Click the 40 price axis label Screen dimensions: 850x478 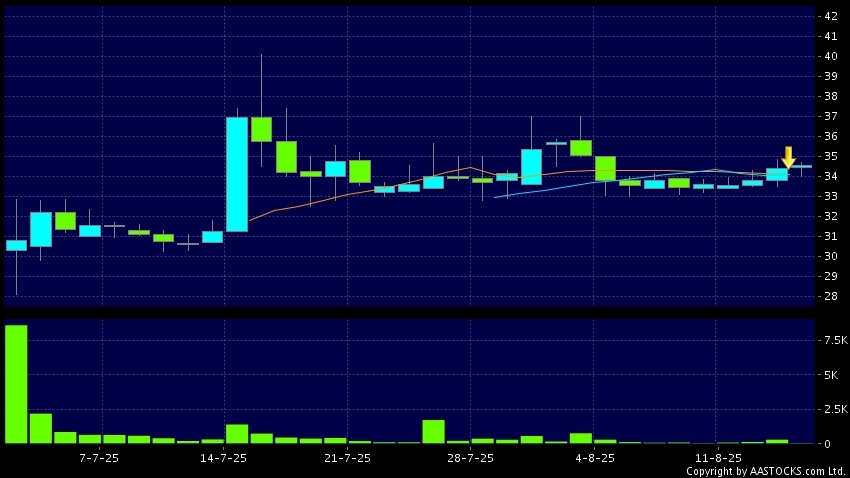pyautogui.click(x=831, y=56)
